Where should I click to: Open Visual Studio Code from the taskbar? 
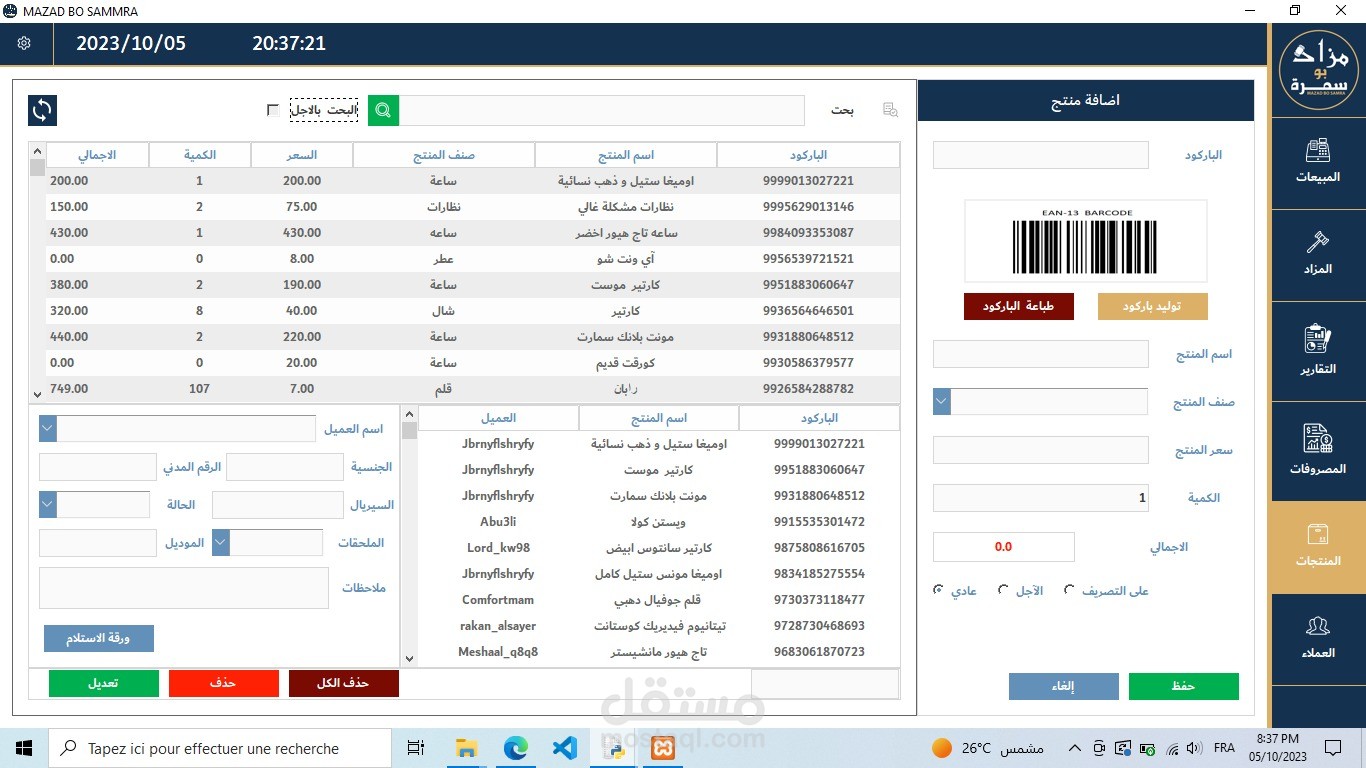click(x=564, y=747)
